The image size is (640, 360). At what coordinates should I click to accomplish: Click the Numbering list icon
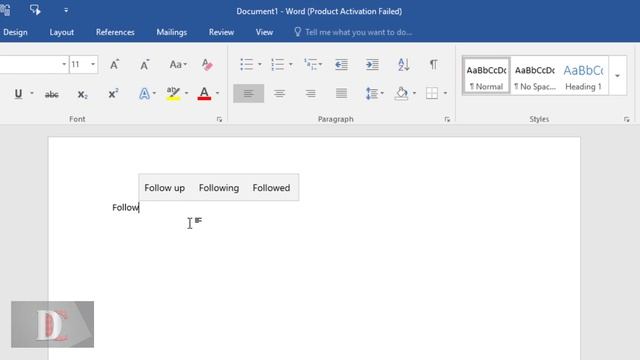278,64
